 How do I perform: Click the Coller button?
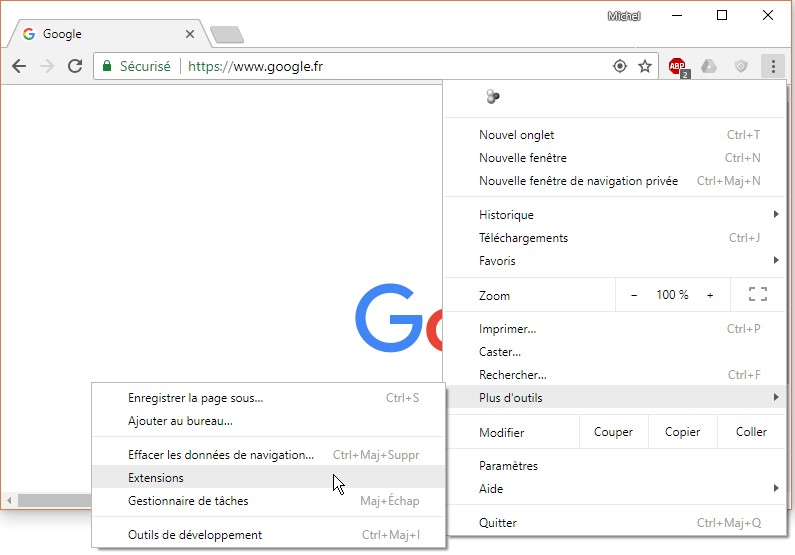point(751,432)
